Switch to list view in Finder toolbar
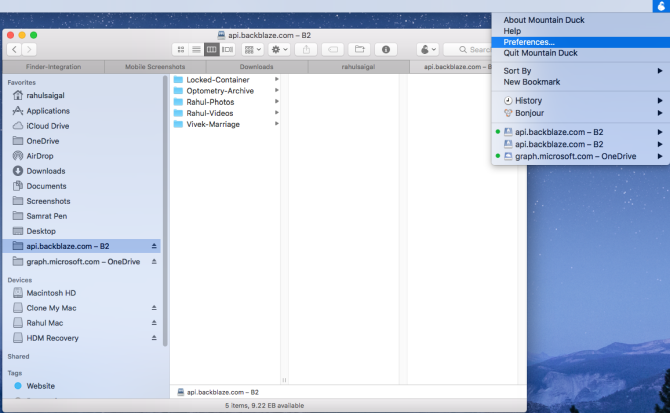Viewport: 670px width, 413px height. 196,48
